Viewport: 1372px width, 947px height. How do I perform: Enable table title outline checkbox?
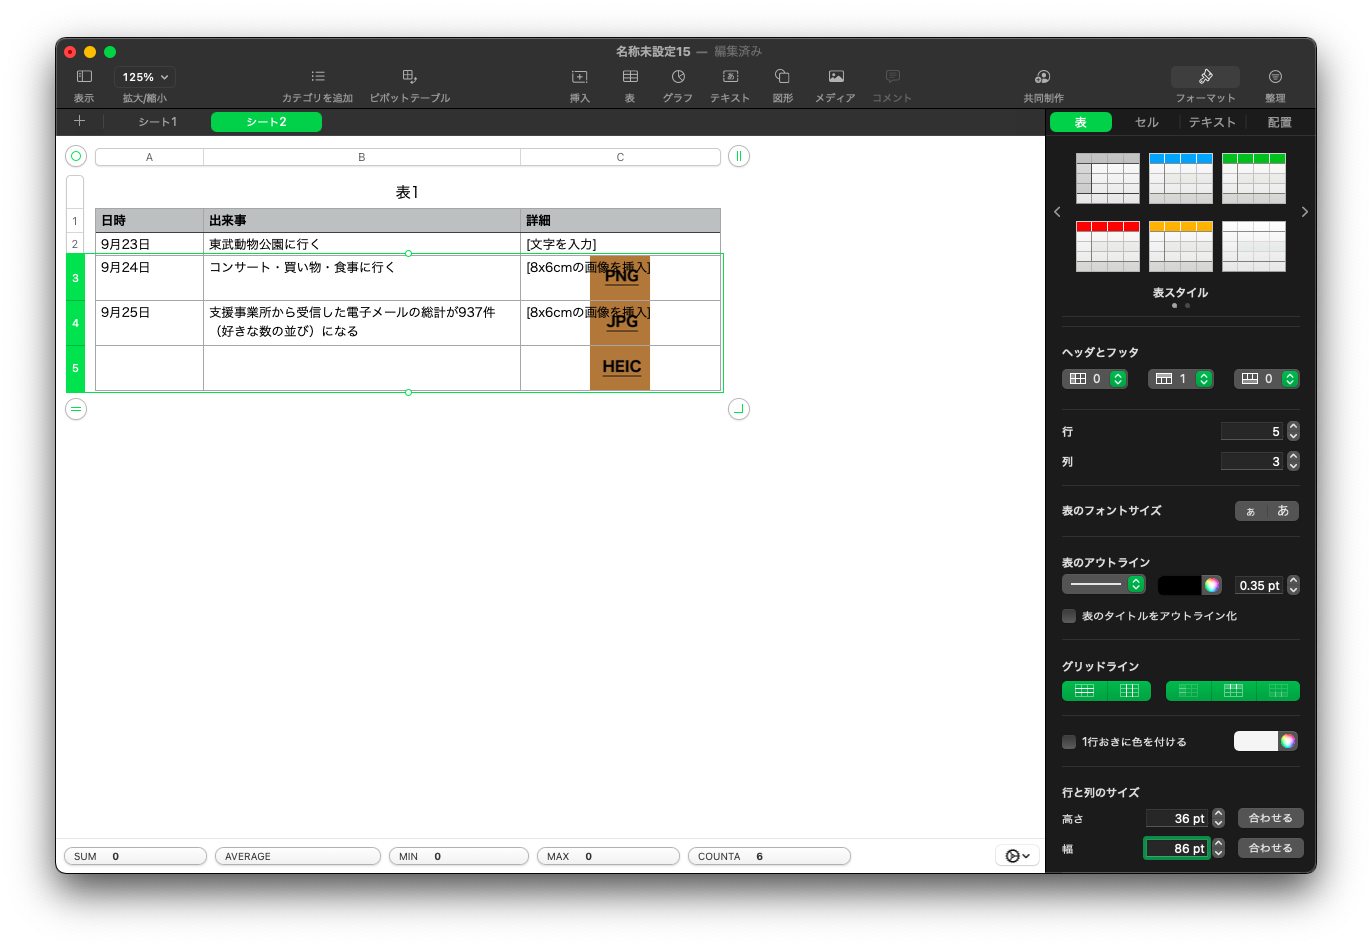(x=1069, y=616)
